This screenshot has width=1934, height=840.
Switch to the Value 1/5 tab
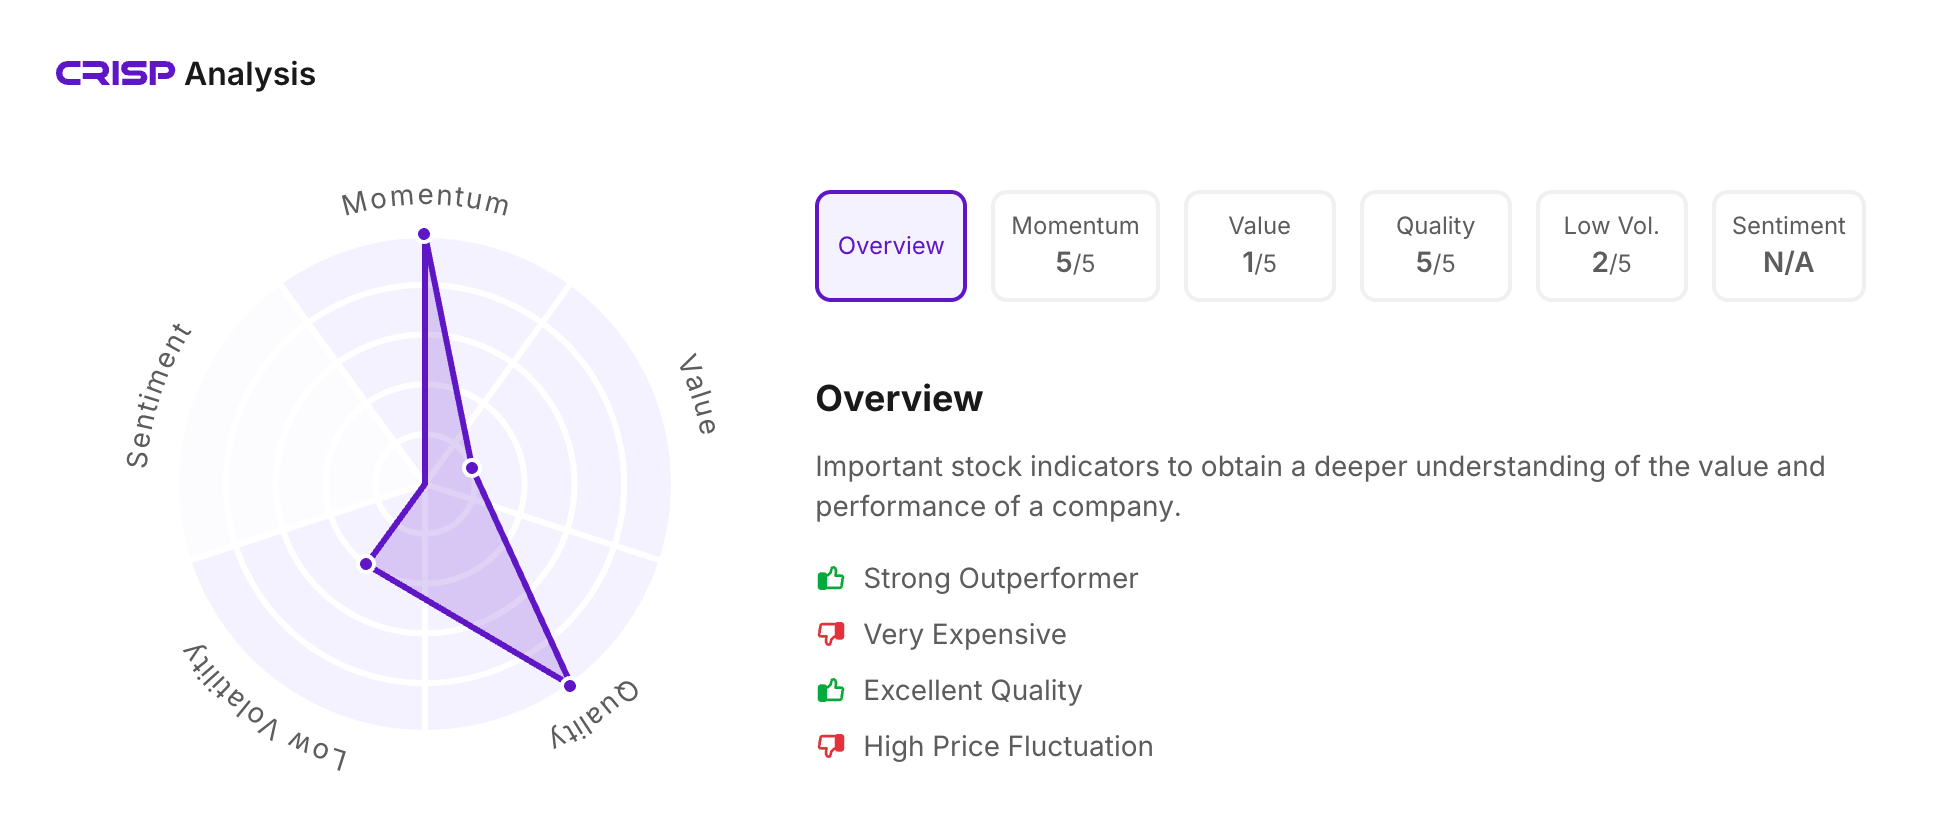pos(1259,246)
